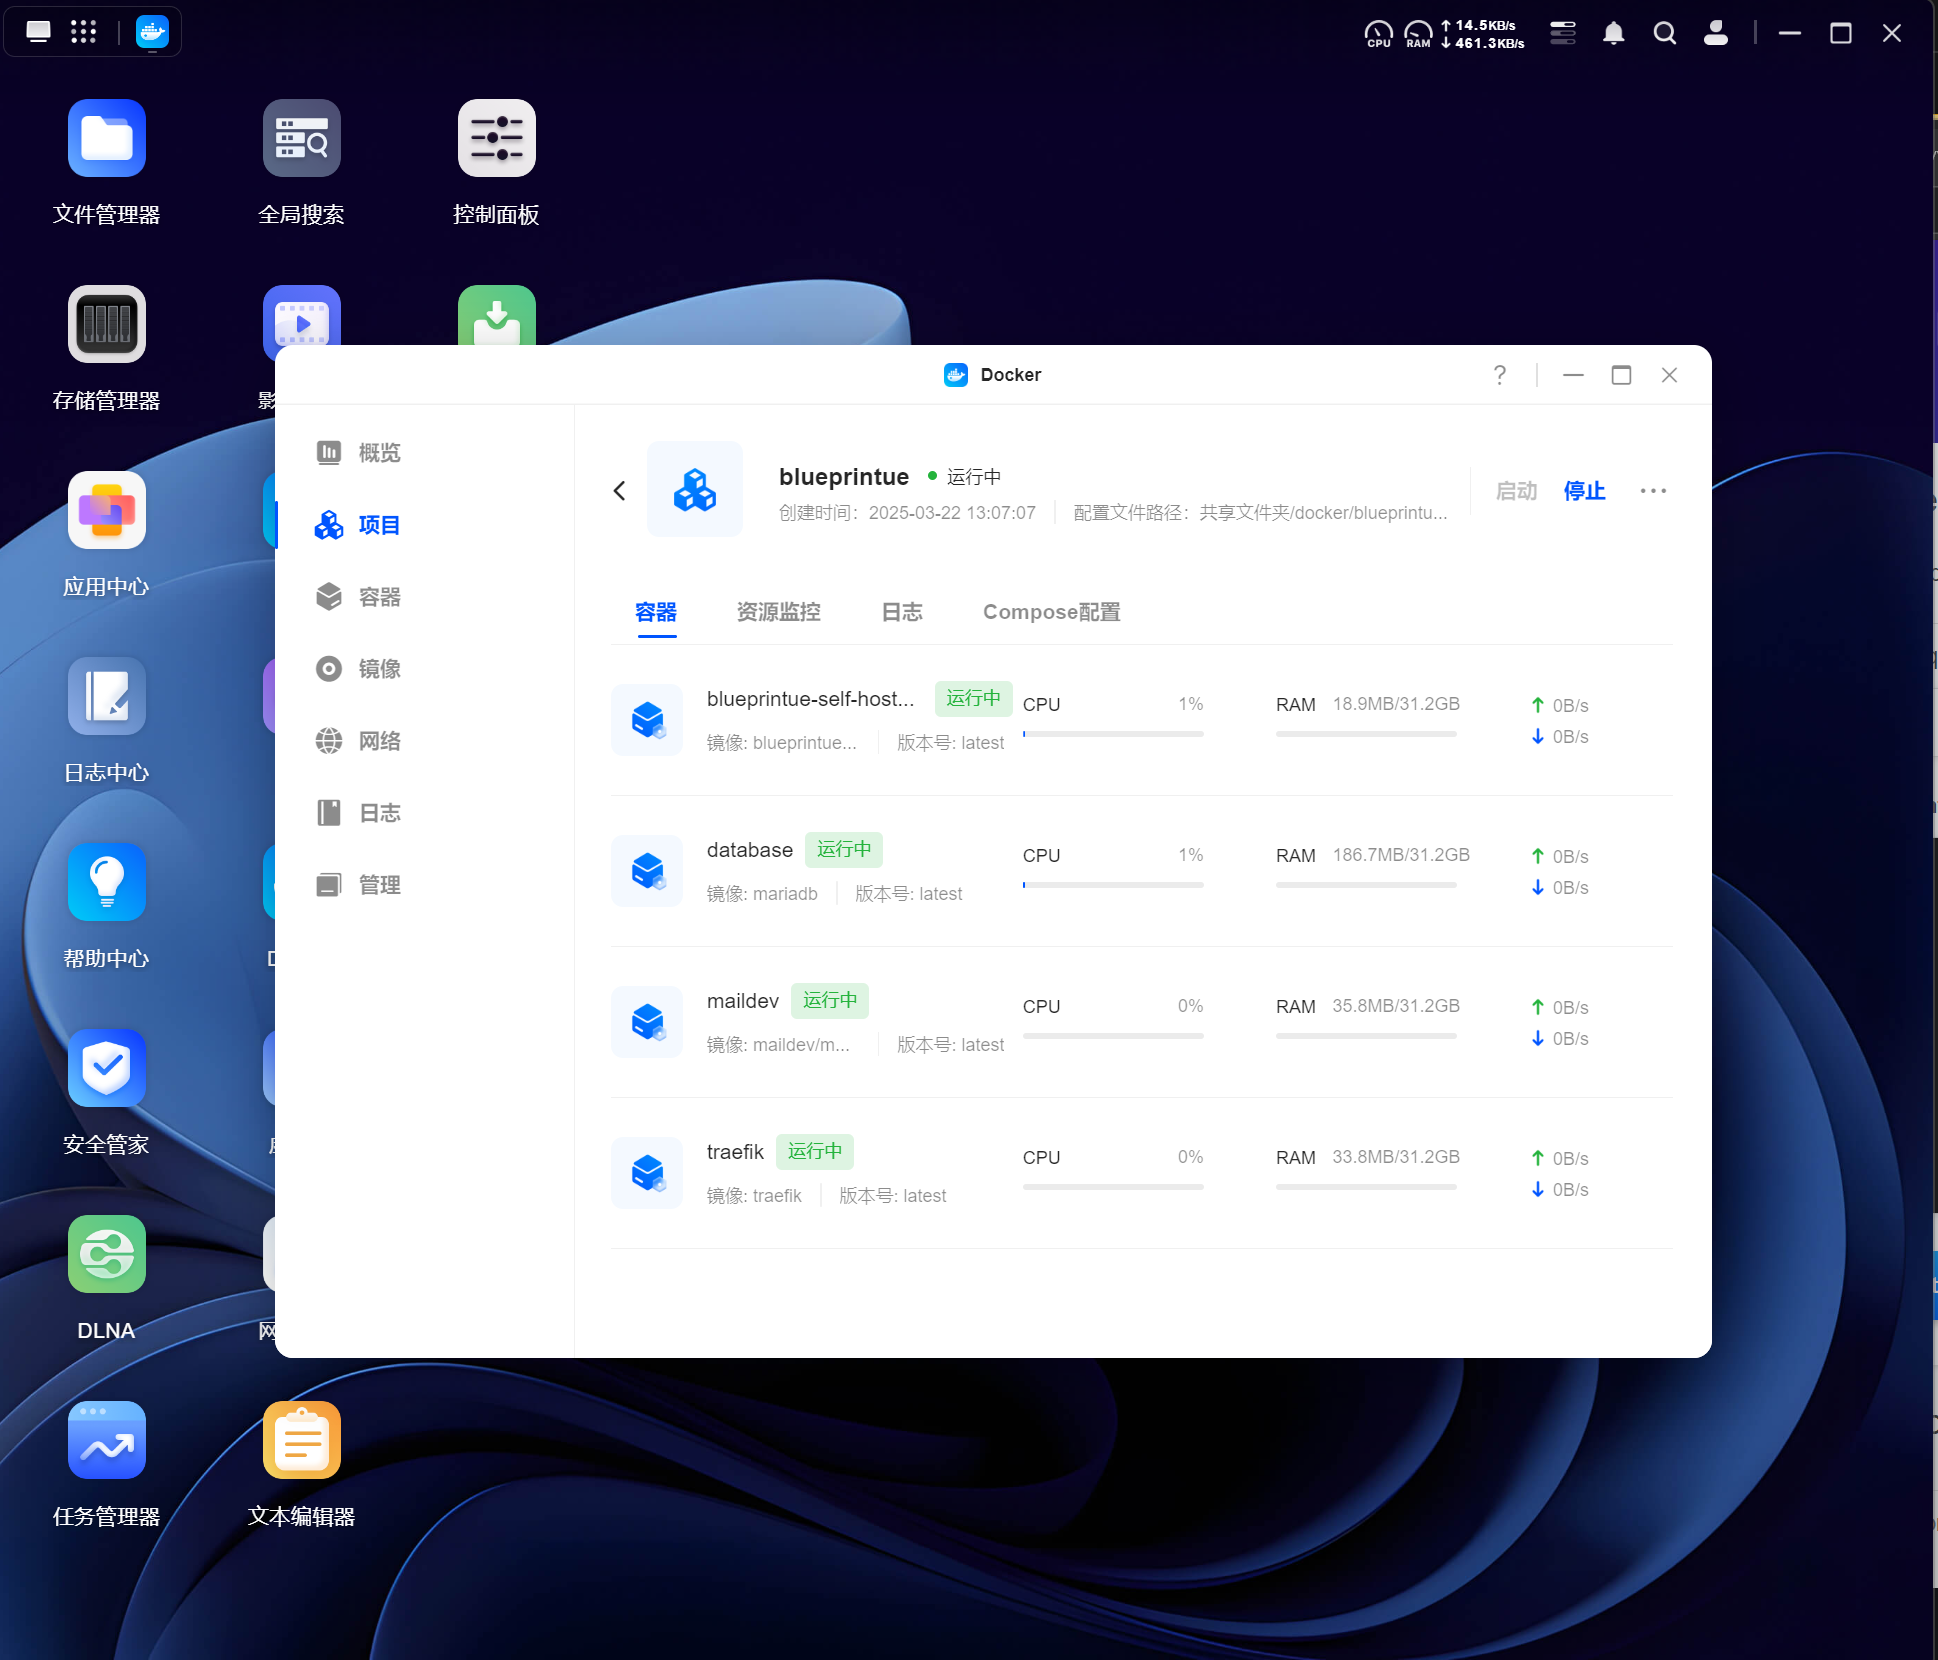Click the RAM gauge in the top bar
The width and height of the screenshot is (1938, 1660).
click(x=1418, y=34)
